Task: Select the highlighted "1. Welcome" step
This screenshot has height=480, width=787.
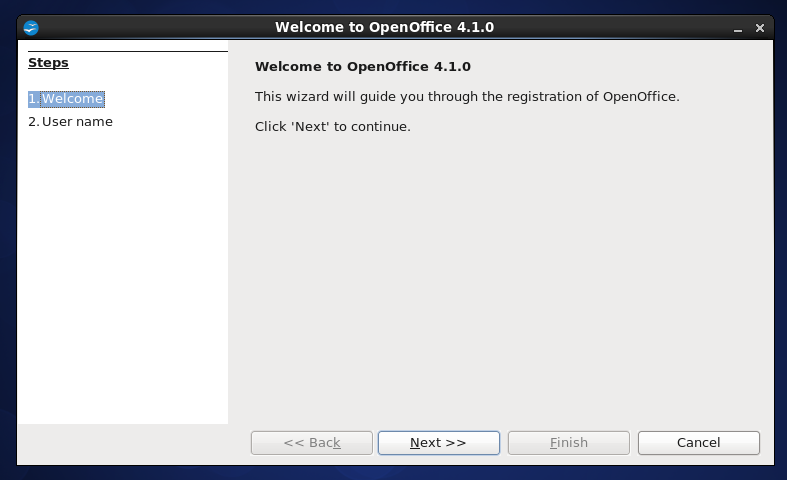Action: click(66, 99)
